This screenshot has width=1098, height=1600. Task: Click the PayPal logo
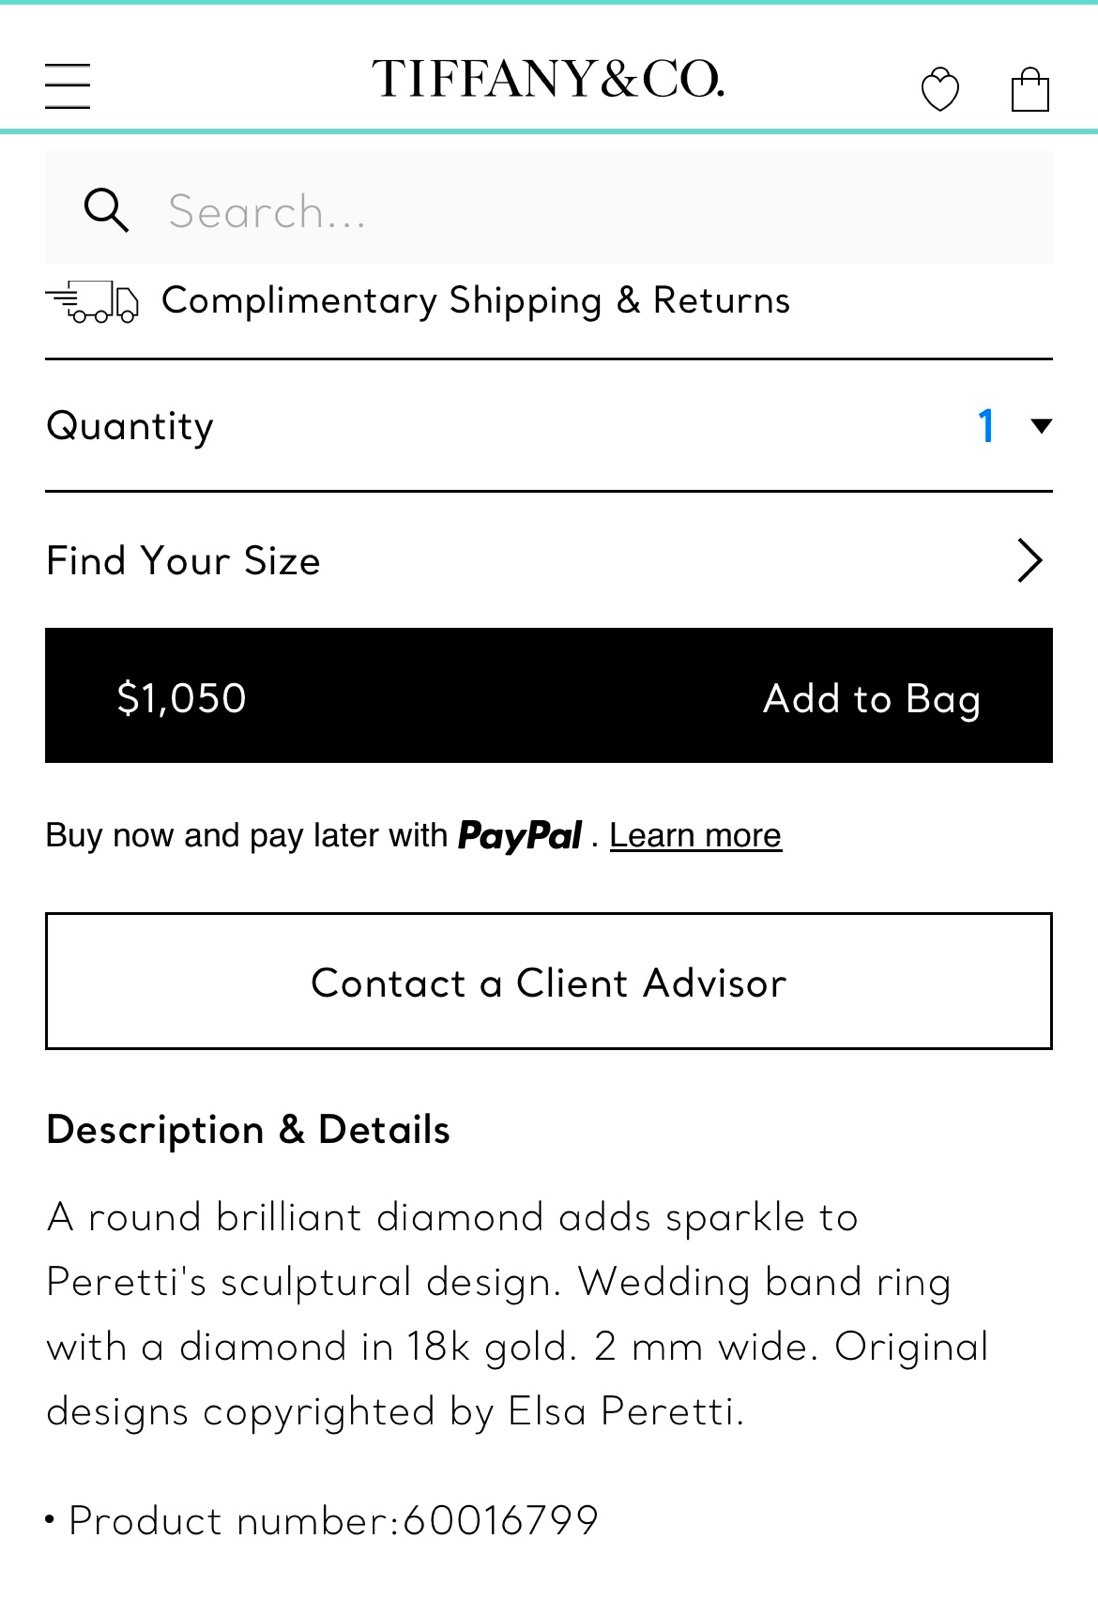click(x=520, y=836)
